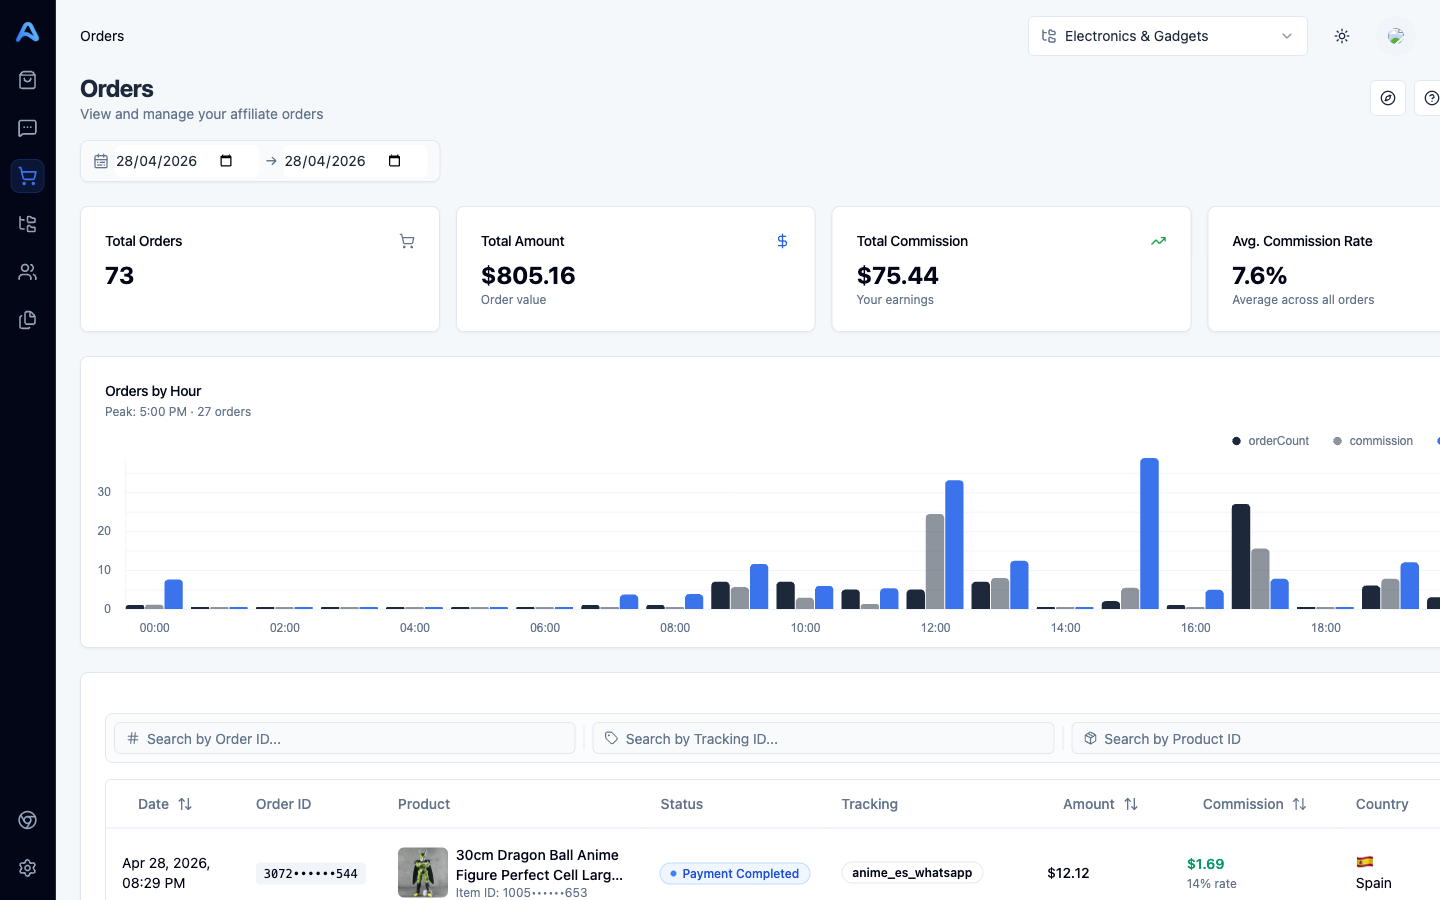1440x900 pixels.
Task: Open the reports copy icon in the sidebar
Action: point(27,319)
